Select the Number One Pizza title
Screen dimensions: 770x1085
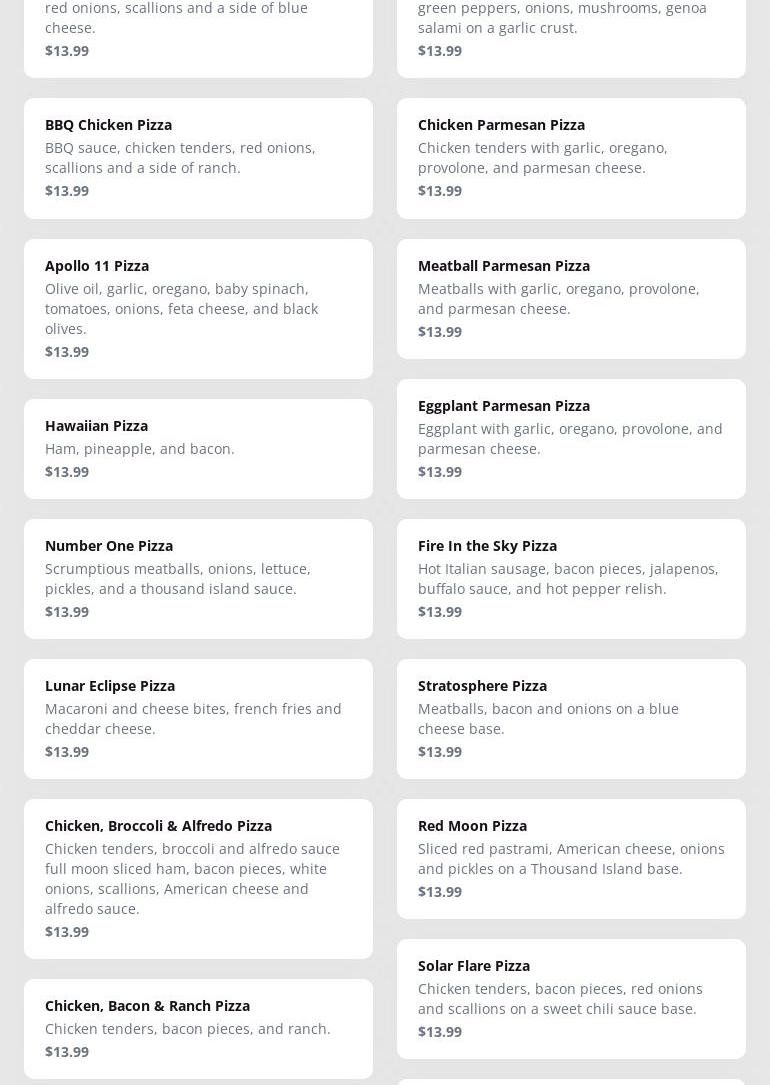[109, 546]
